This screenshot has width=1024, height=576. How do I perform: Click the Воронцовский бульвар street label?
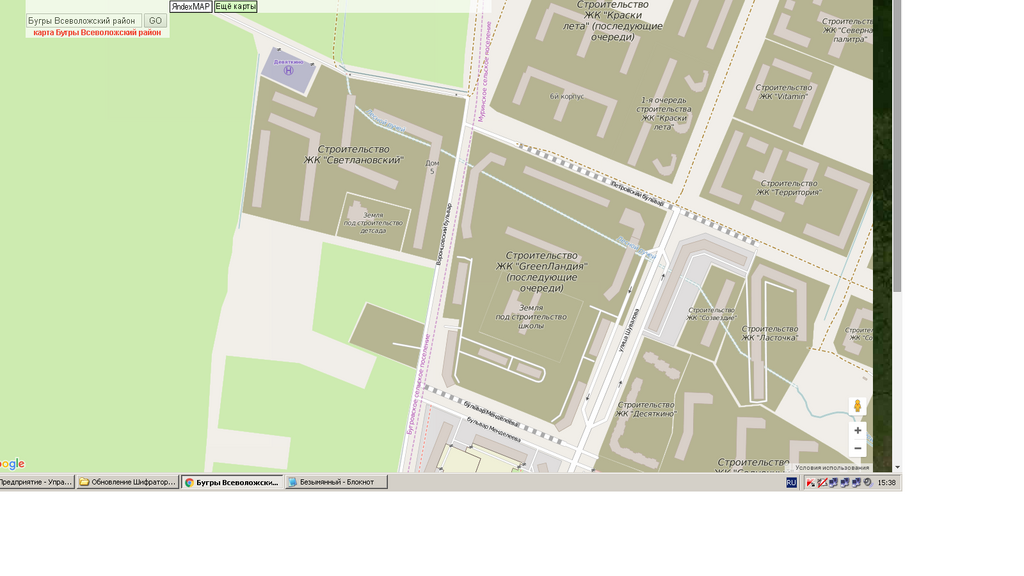coord(443,234)
